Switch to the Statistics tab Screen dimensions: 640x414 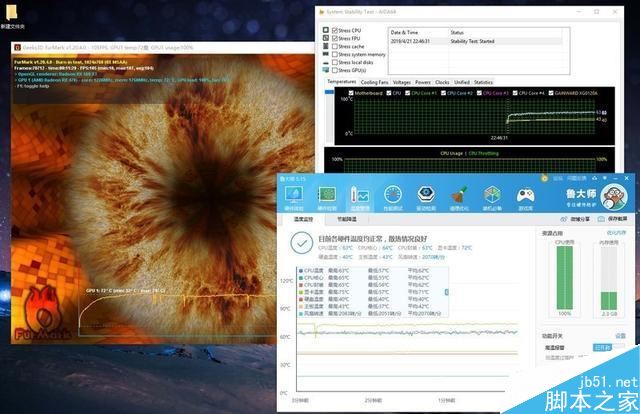[484, 82]
